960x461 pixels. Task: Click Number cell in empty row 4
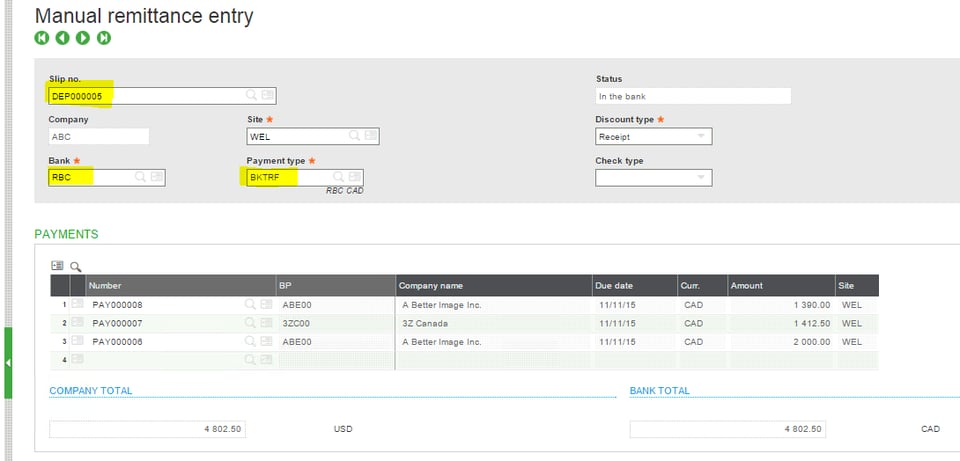pyautogui.click(x=181, y=360)
